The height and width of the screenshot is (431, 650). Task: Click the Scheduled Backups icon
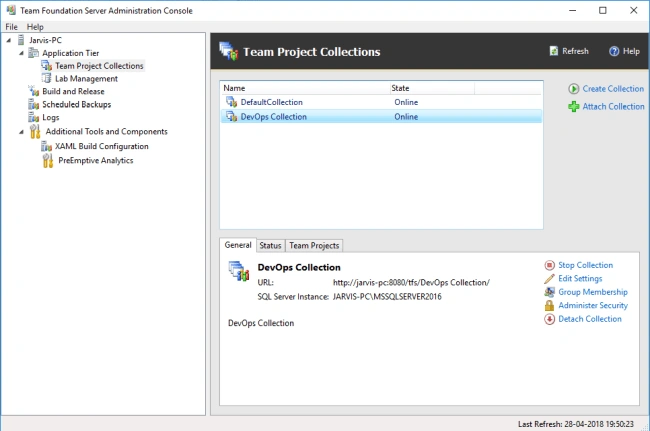click(x=33, y=104)
